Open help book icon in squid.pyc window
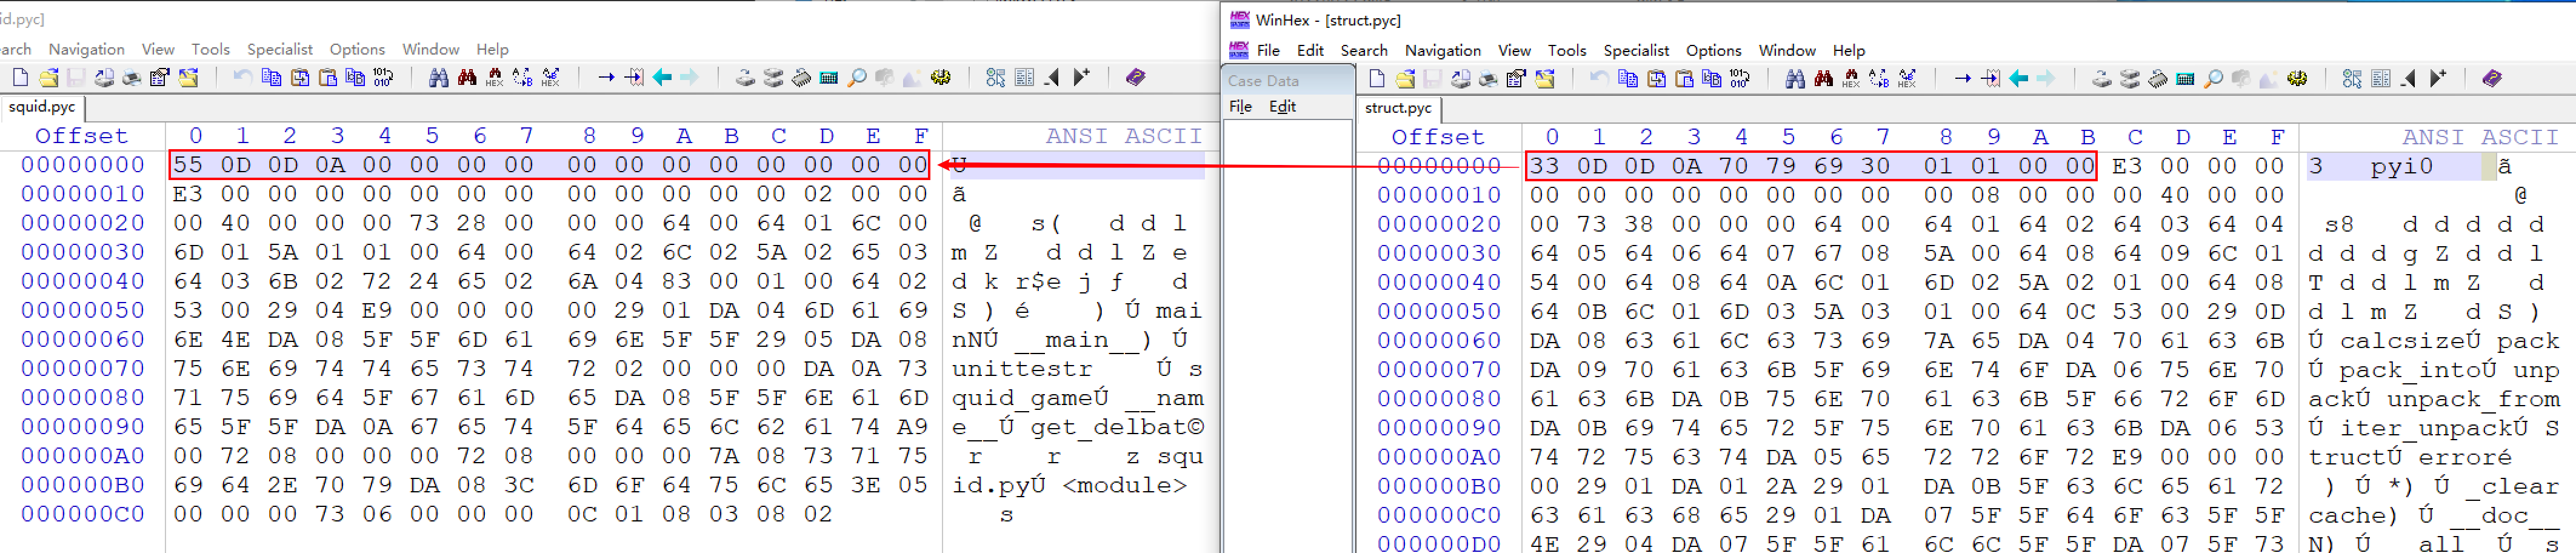The height and width of the screenshot is (553, 2576). (x=1135, y=77)
